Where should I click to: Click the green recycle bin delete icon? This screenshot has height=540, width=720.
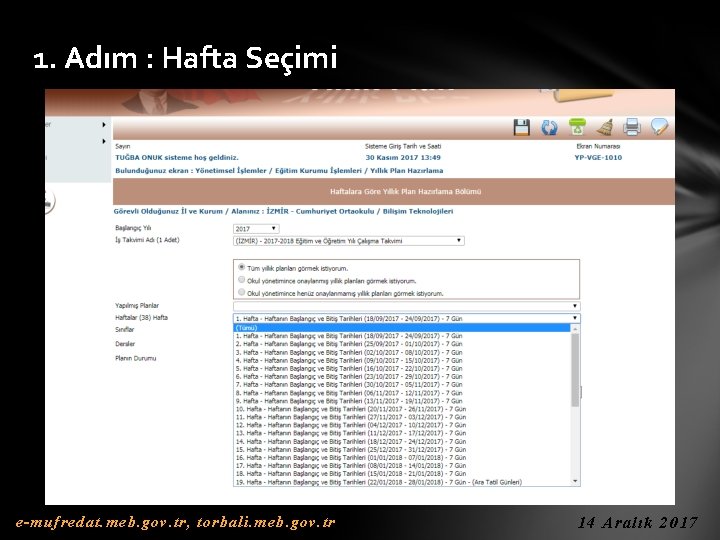click(x=577, y=127)
